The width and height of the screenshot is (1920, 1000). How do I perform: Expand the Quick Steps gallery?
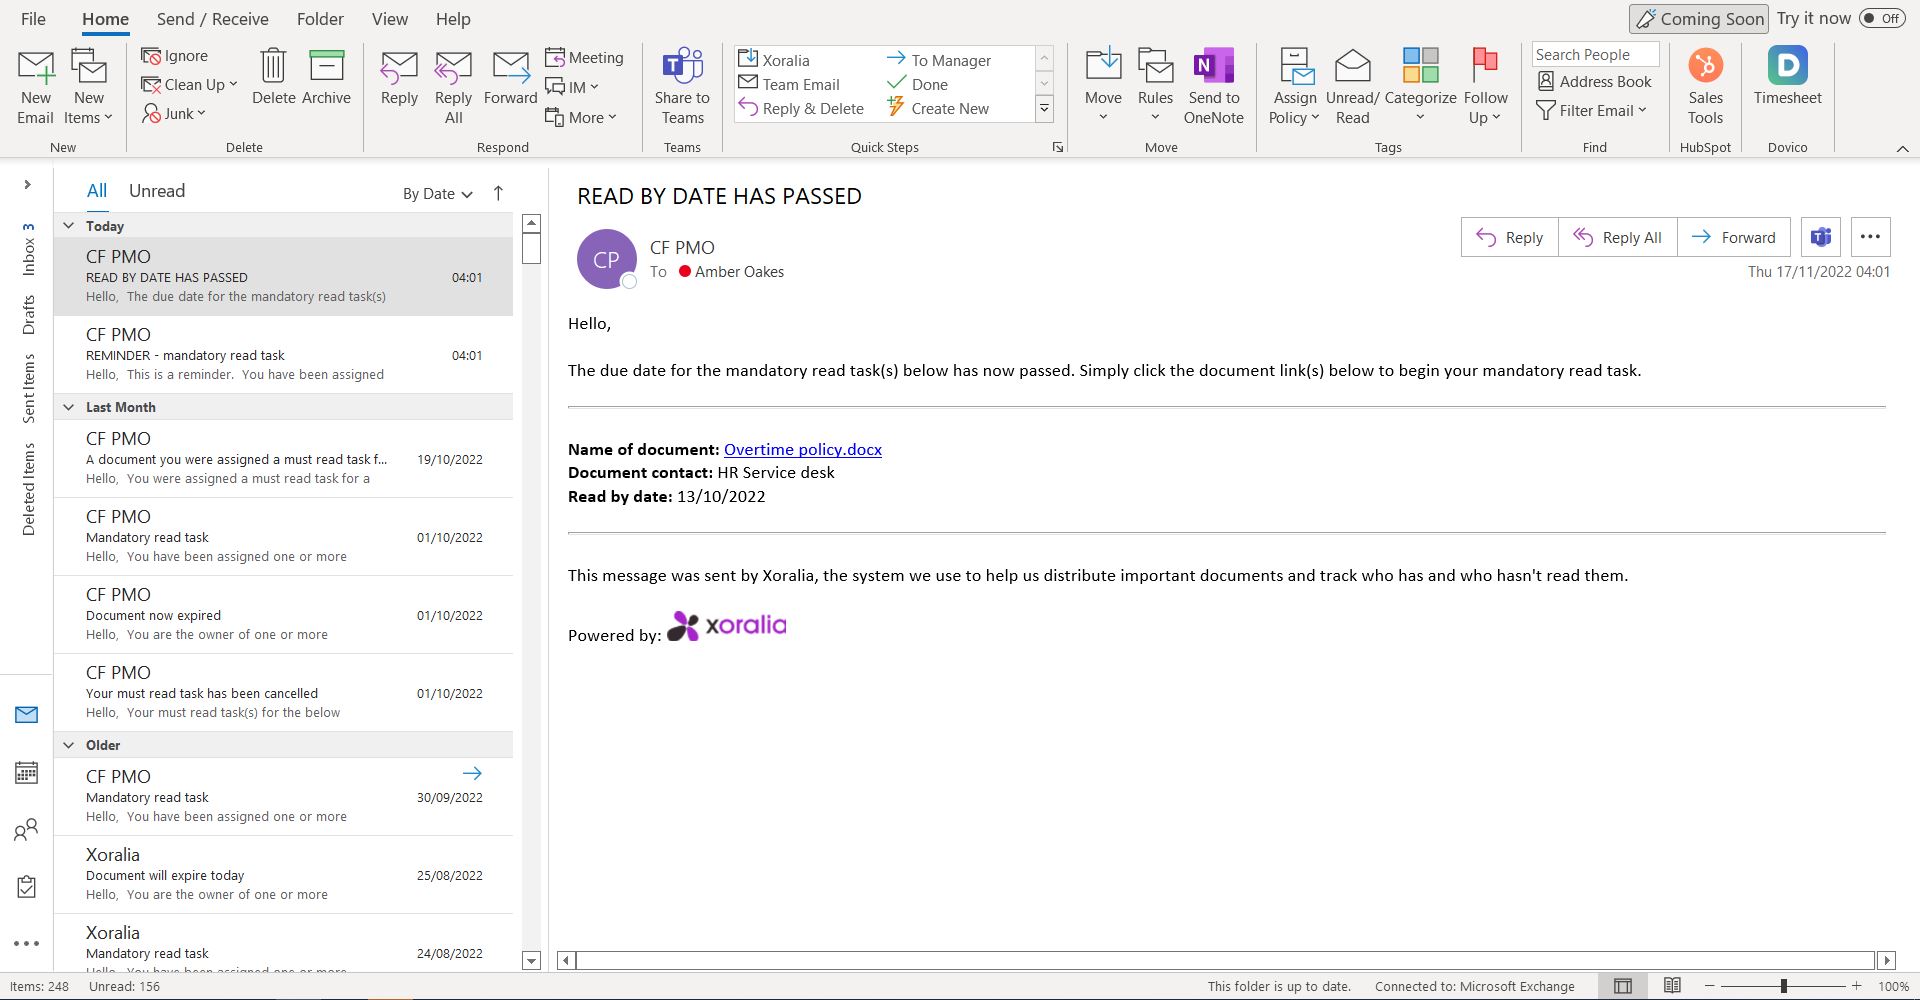tap(1044, 109)
